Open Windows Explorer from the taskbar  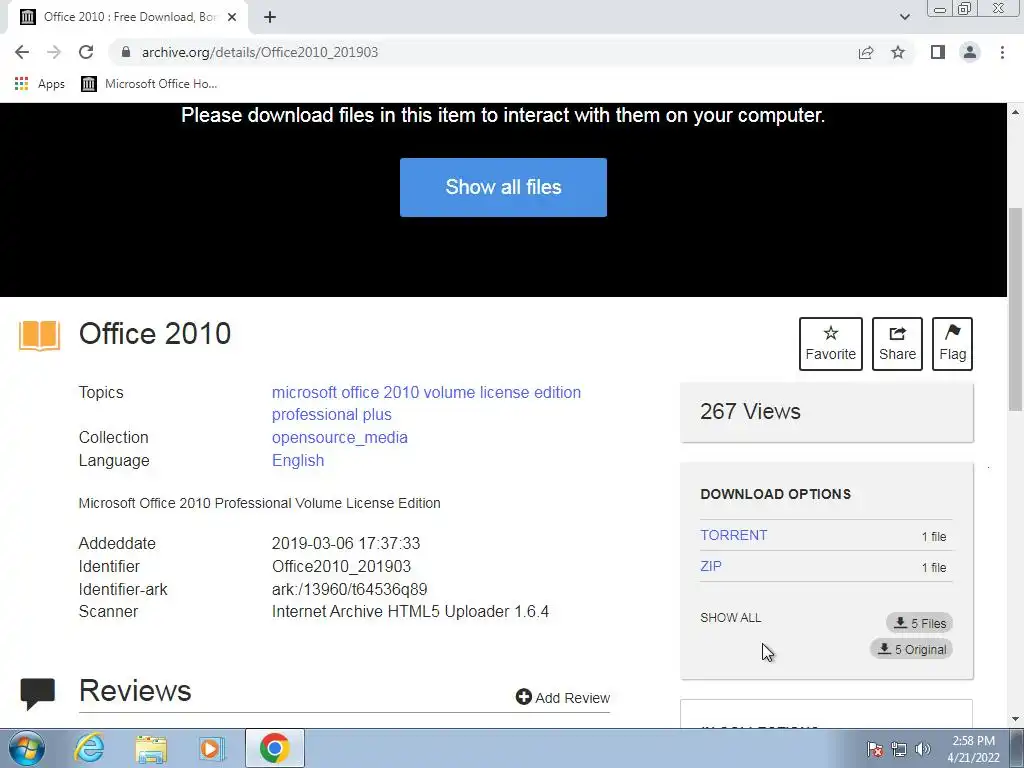coord(151,749)
